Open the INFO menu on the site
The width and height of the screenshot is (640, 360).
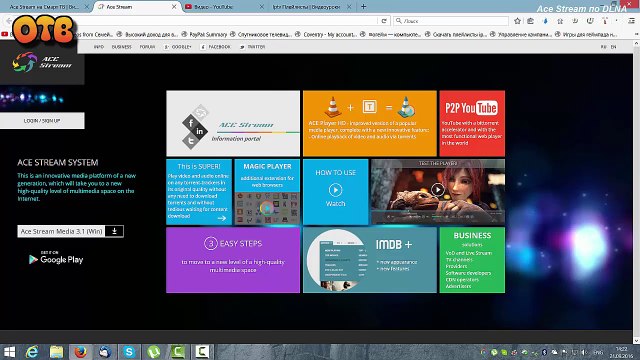[x=99, y=47]
